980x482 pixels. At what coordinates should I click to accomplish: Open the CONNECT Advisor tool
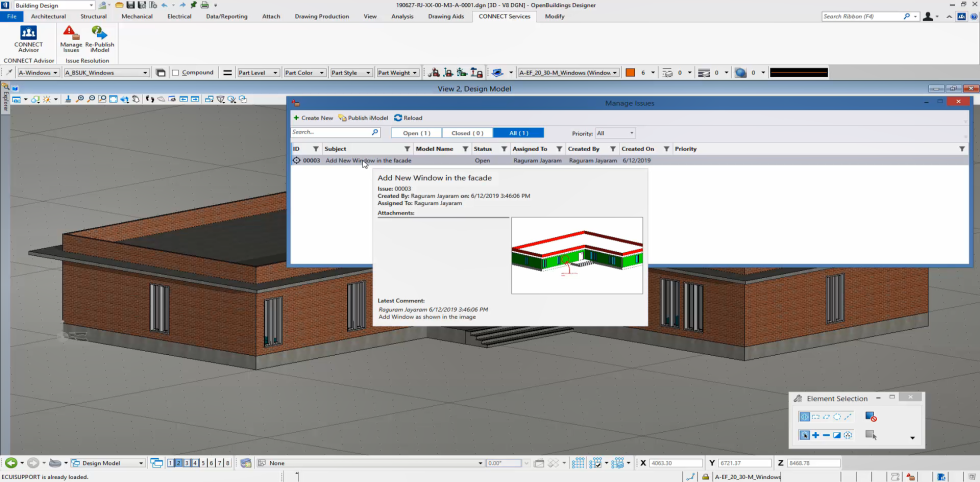click(x=28, y=39)
